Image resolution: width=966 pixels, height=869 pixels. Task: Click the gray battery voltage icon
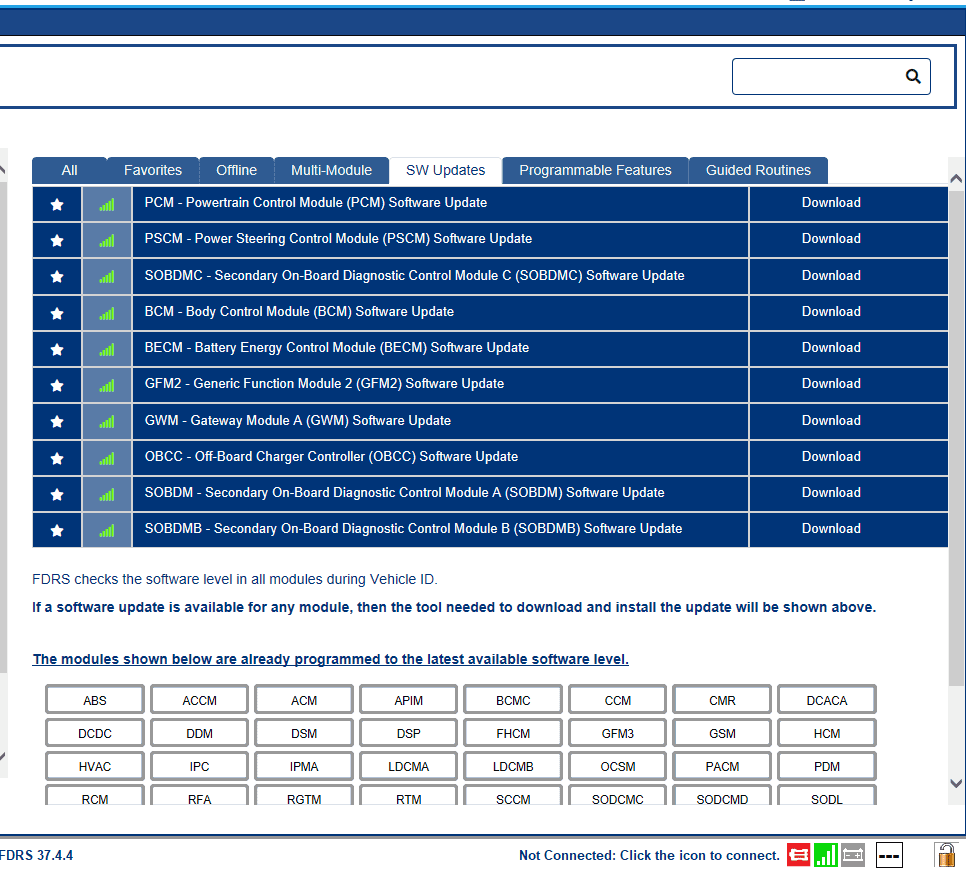pos(852,855)
